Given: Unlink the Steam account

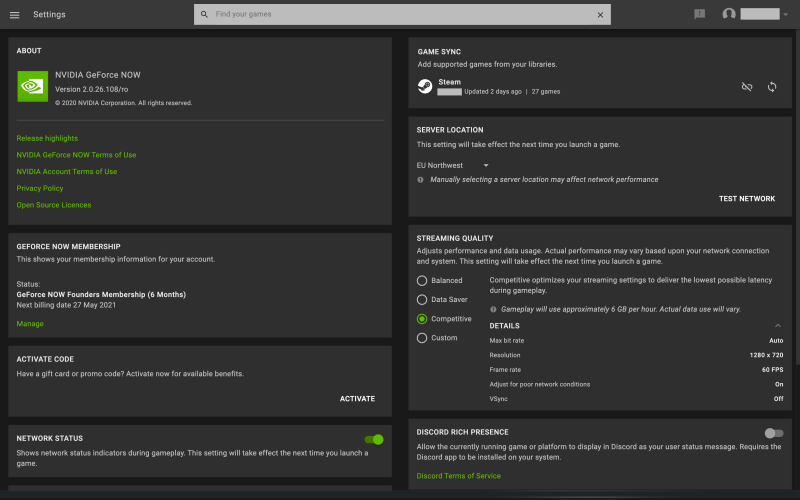Looking at the screenshot, I should tap(746, 87).
